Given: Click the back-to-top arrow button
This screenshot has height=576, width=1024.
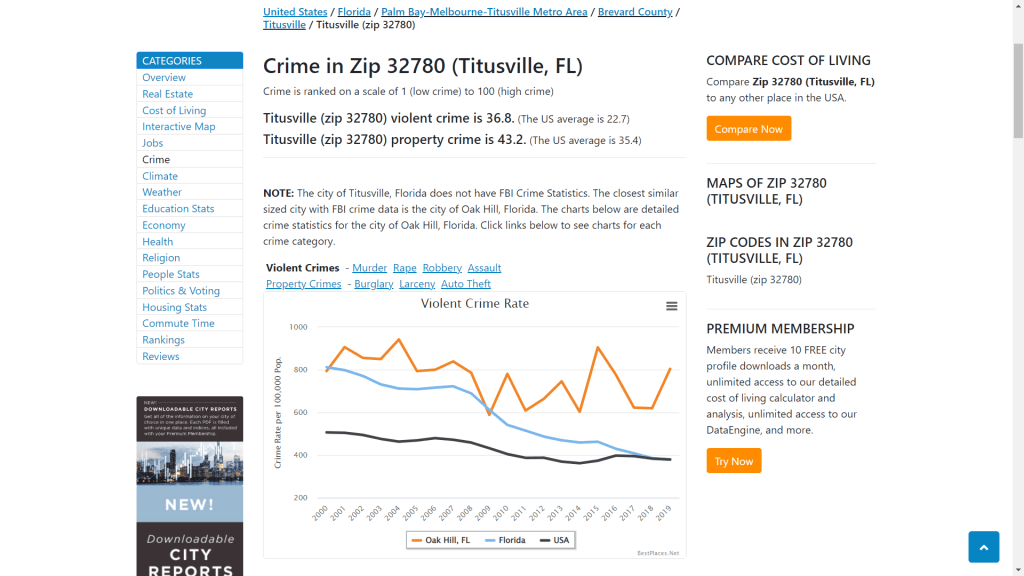Looking at the screenshot, I should (983, 547).
